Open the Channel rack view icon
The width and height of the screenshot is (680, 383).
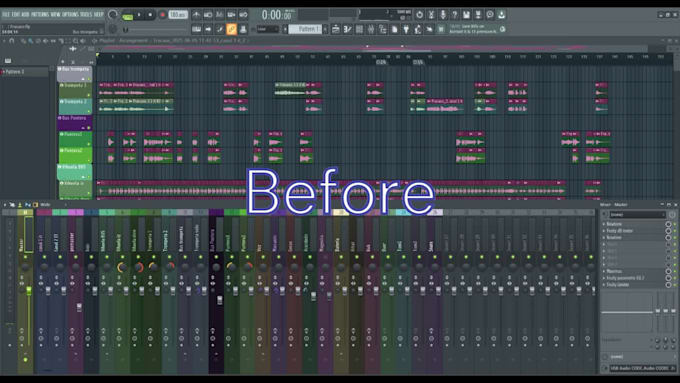pos(359,29)
